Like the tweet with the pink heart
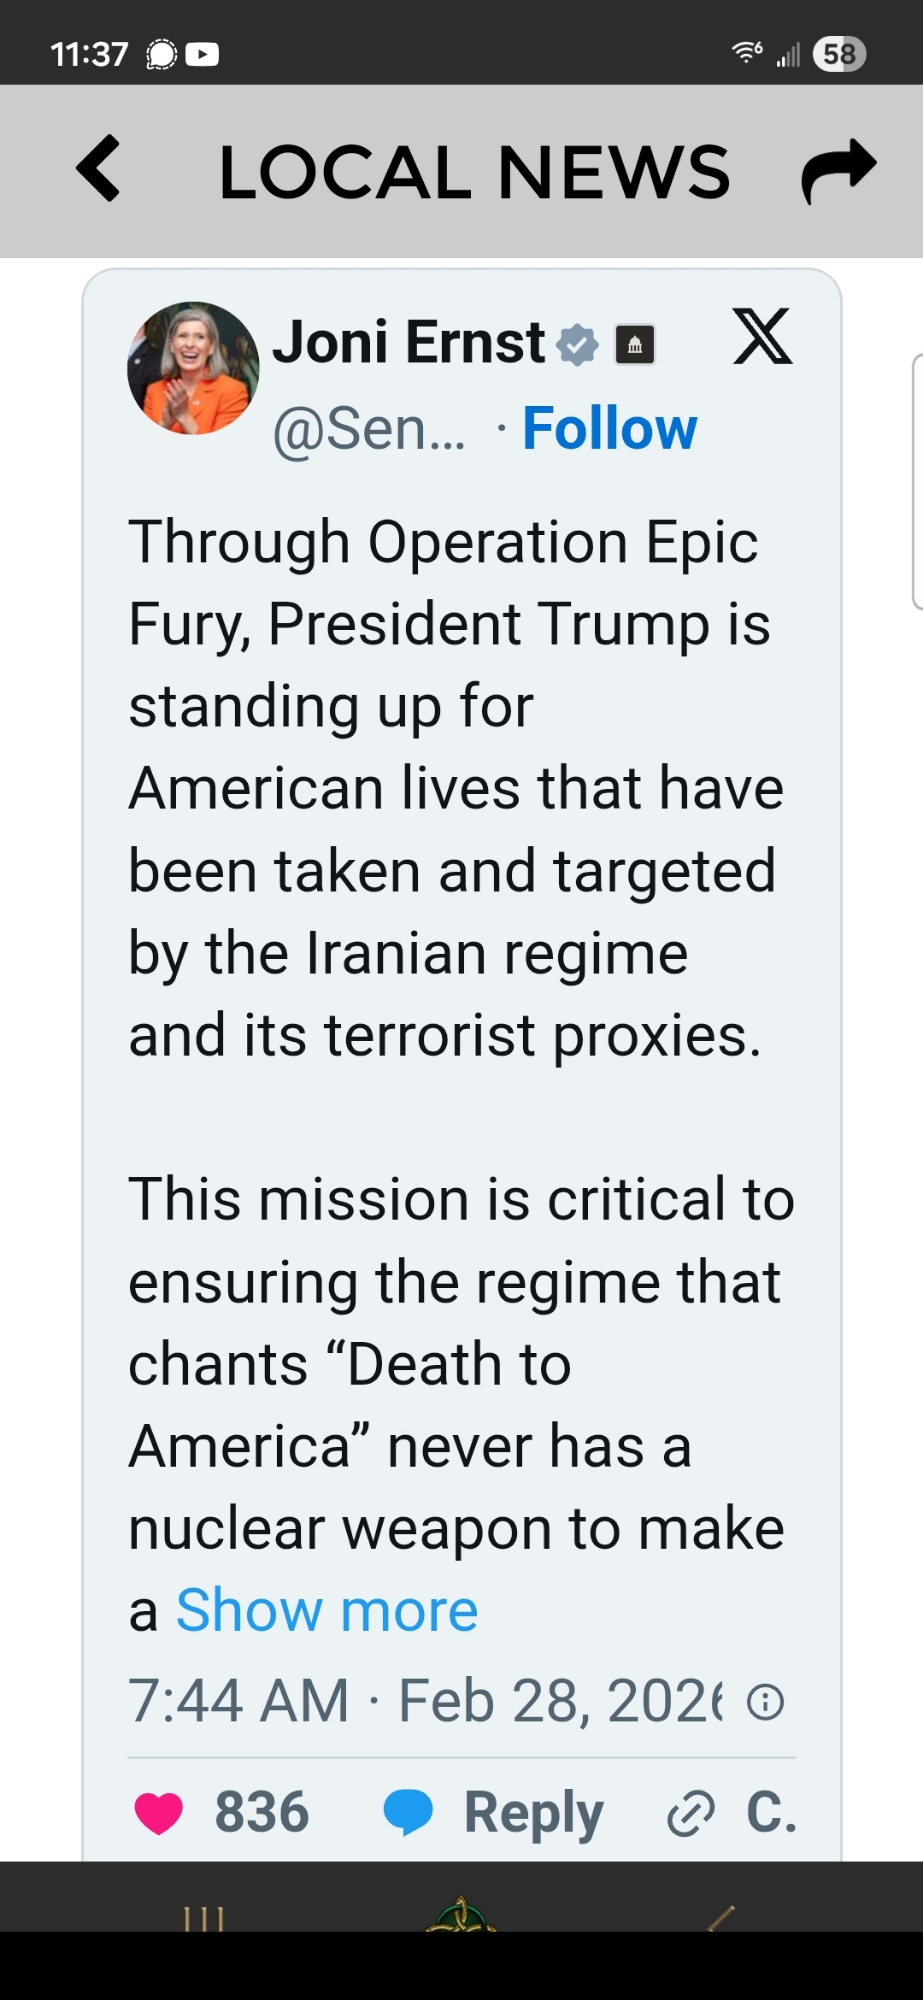 click(159, 1812)
